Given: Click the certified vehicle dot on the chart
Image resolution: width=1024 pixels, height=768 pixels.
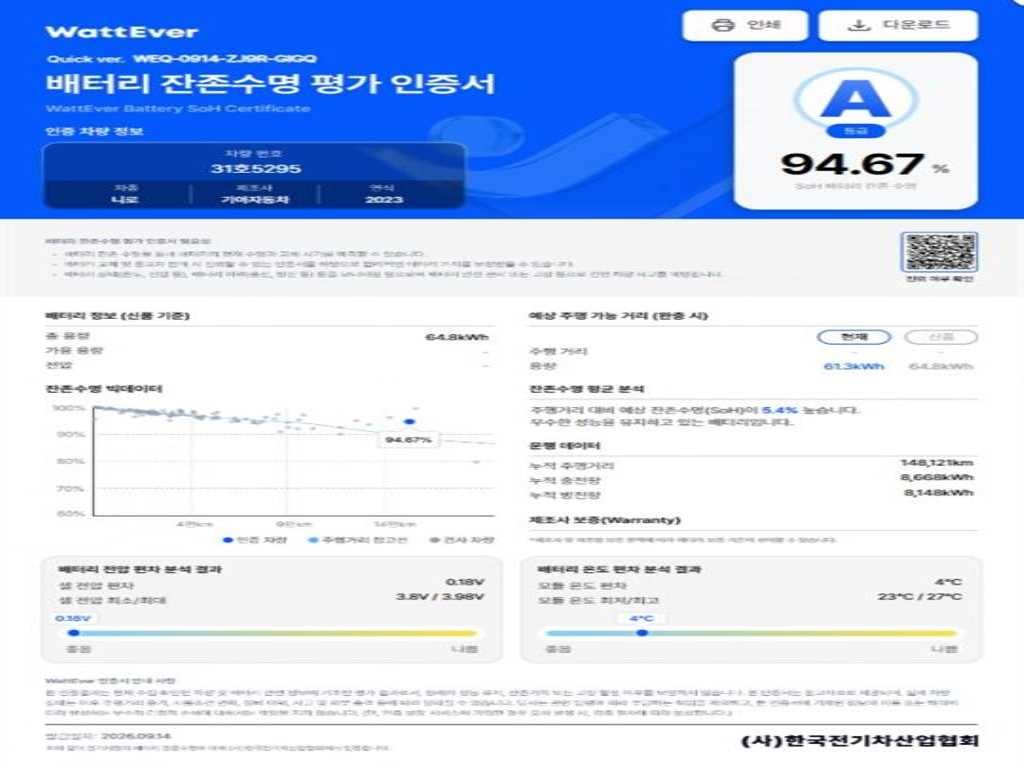Looking at the screenshot, I should pos(409,422).
